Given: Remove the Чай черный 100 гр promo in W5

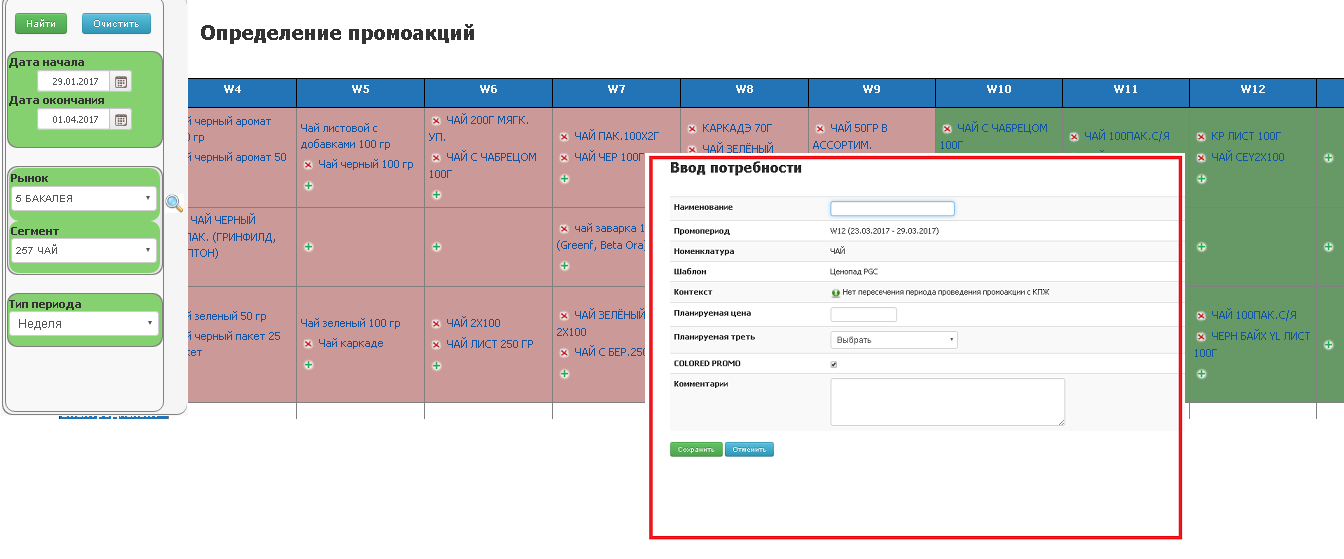Looking at the screenshot, I should pos(308,165).
